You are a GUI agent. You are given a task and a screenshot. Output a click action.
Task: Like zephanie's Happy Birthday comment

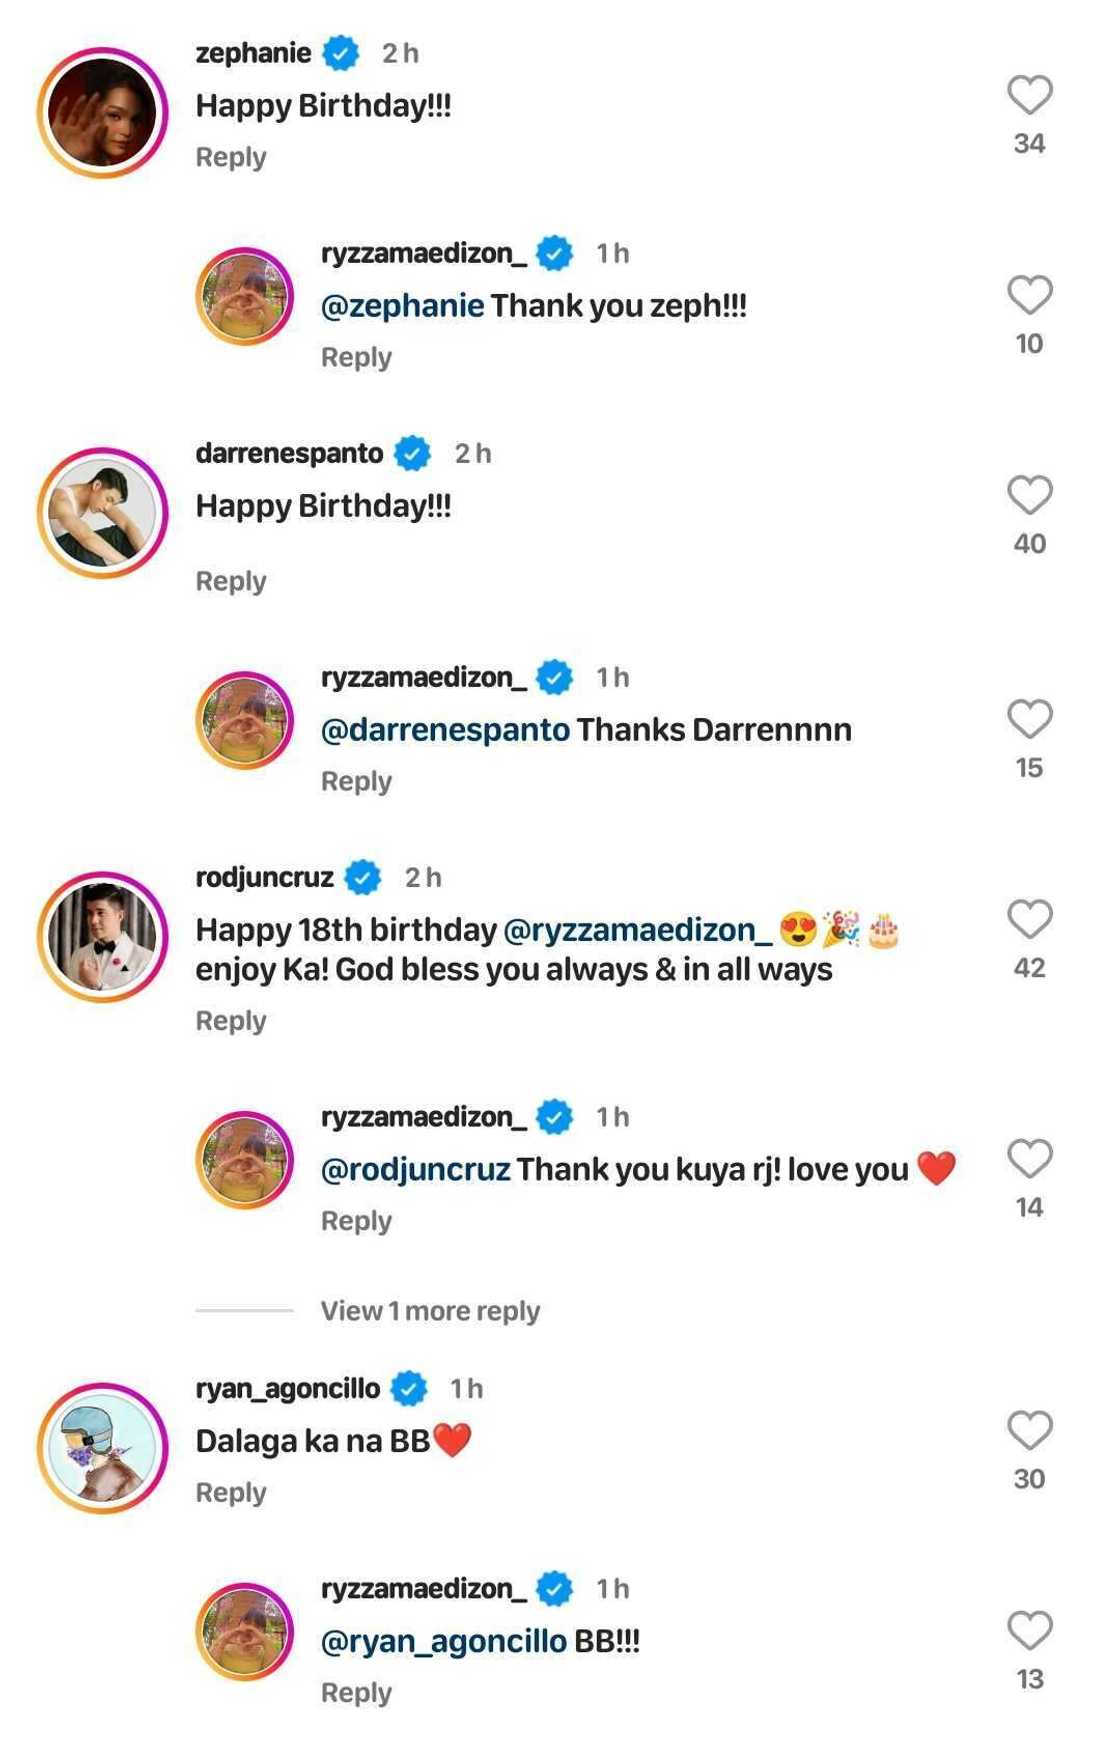[x=1029, y=96]
